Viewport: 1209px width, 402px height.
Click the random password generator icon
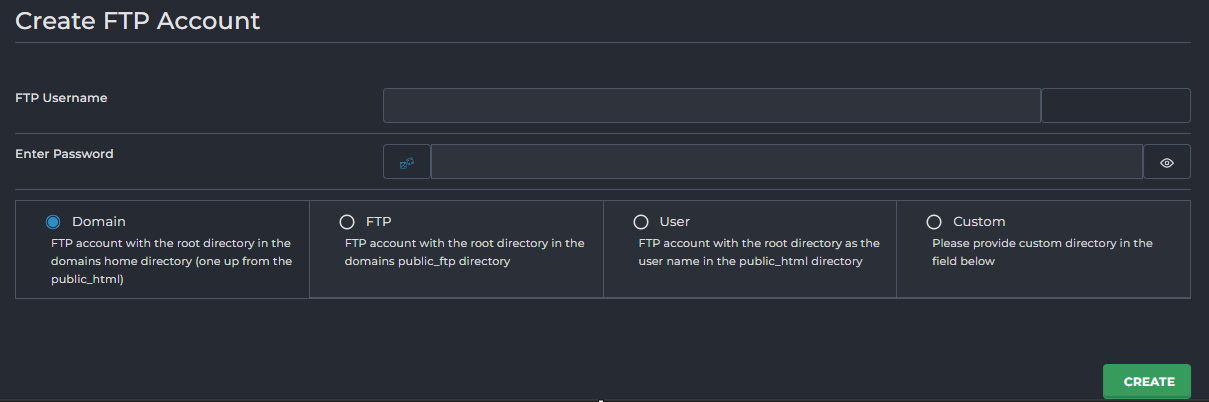(407, 162)
